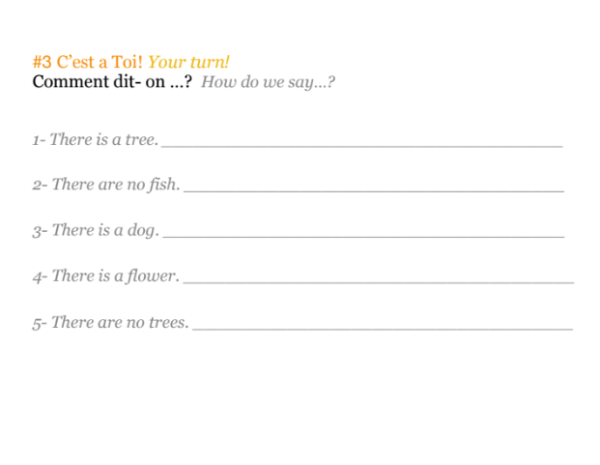The height and width of the screenshot is (465, 600).
Task: Click the answer blank for 'There is a dog.'
Action: (364, 237)
